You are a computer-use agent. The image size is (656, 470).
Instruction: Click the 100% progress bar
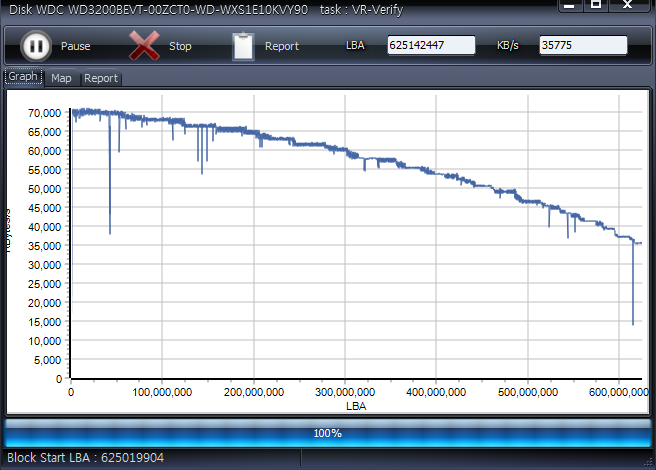click(327, 433)
